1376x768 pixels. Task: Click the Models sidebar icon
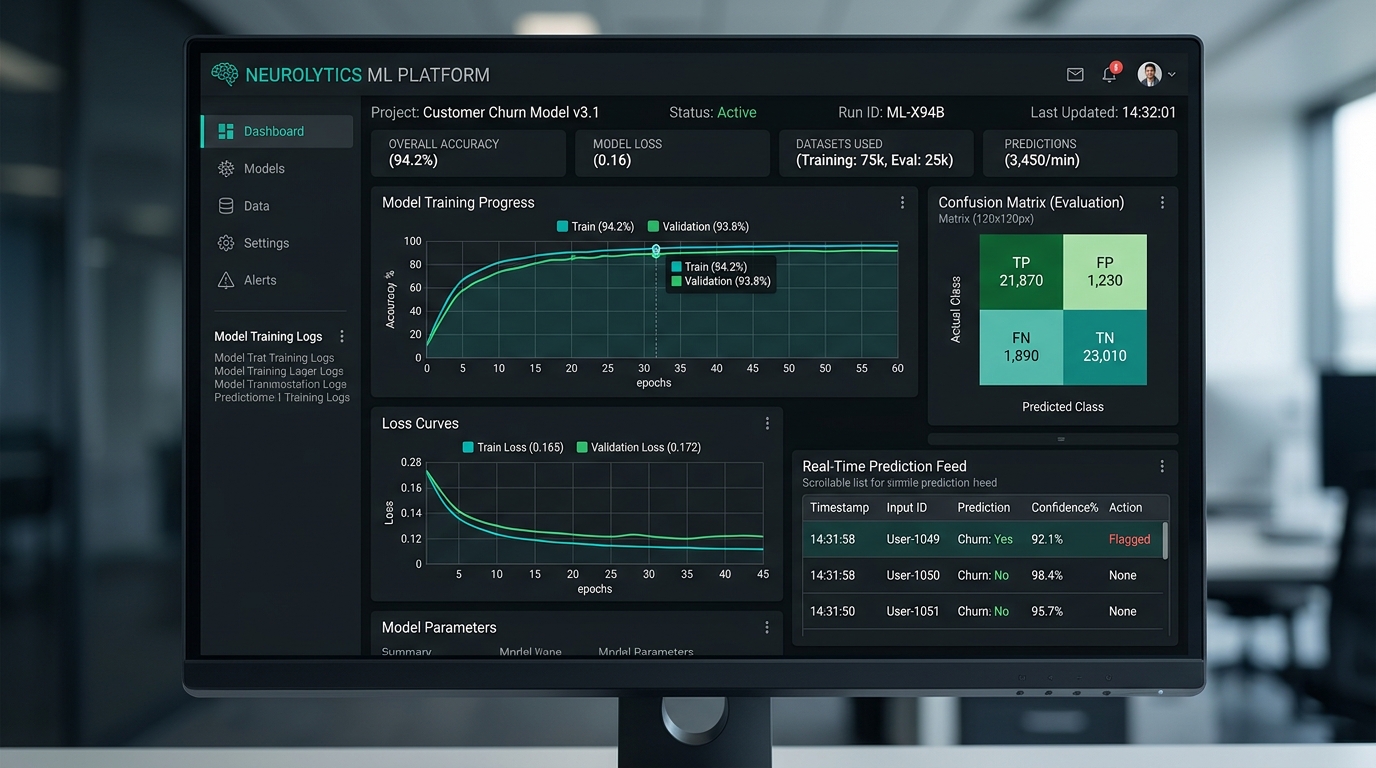click(226, 169)
